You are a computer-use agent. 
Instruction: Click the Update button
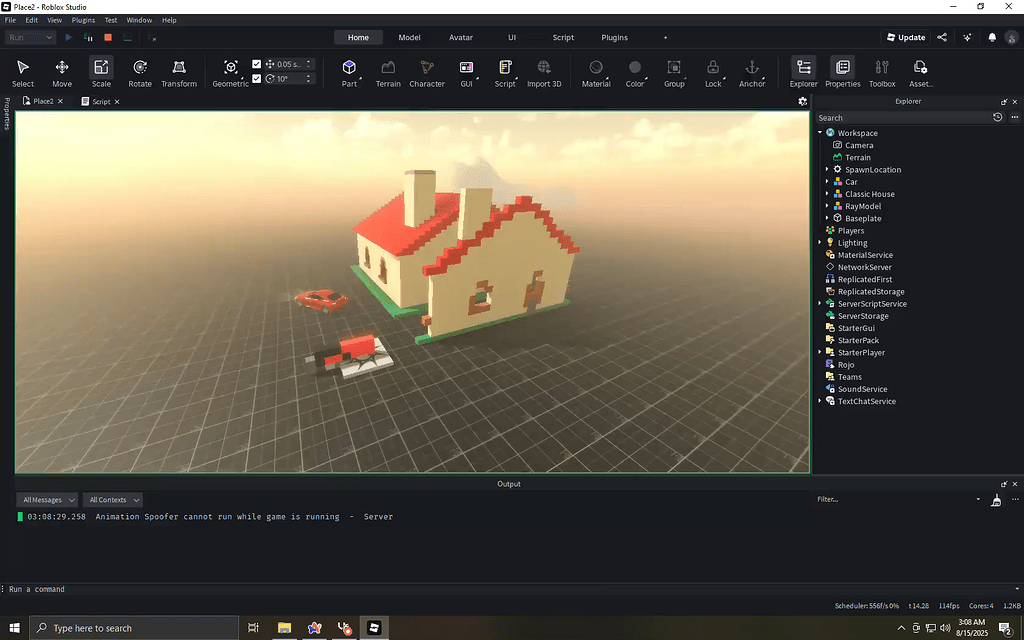[x=905, y=37]
